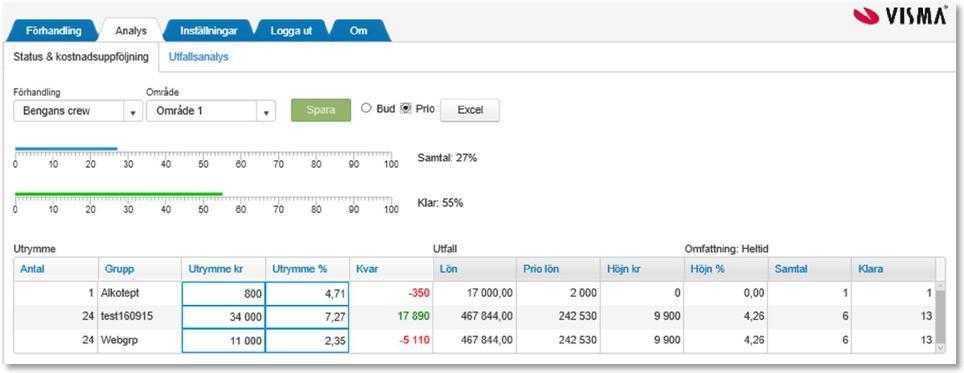Click Utrymme % field showing 7,27
This screenshot has width=964, height=373.
307,317
